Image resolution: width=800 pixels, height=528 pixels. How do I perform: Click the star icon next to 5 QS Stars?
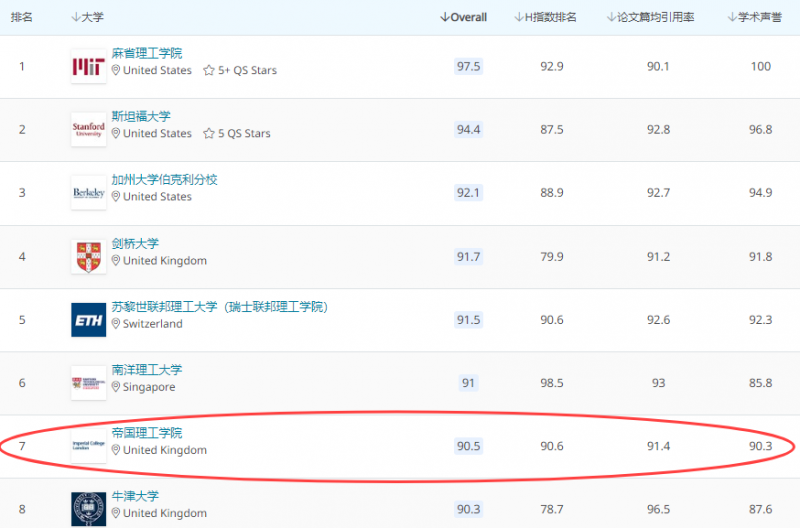pos(209,134)
